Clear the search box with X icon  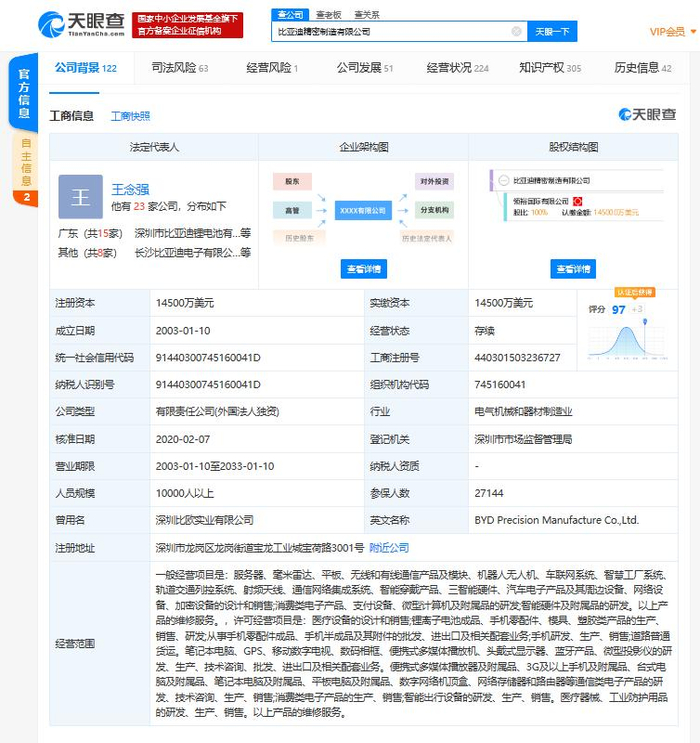[517, 31]
